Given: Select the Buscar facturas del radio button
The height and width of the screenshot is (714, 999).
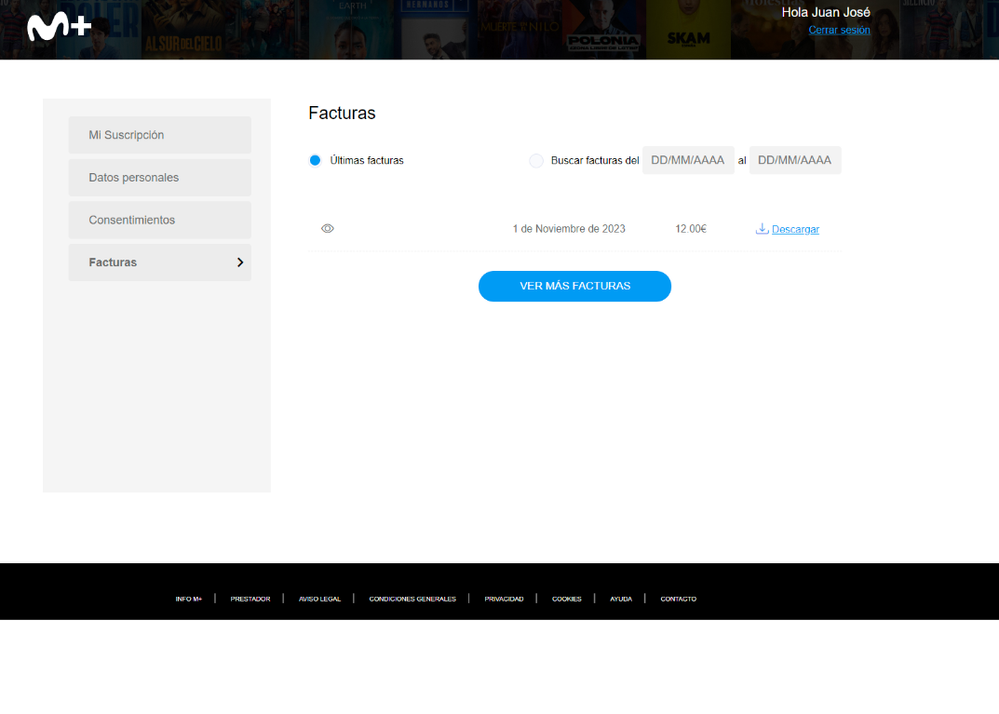Looking at the screenshot, I should pyautogui.click(x=536, y=160).
